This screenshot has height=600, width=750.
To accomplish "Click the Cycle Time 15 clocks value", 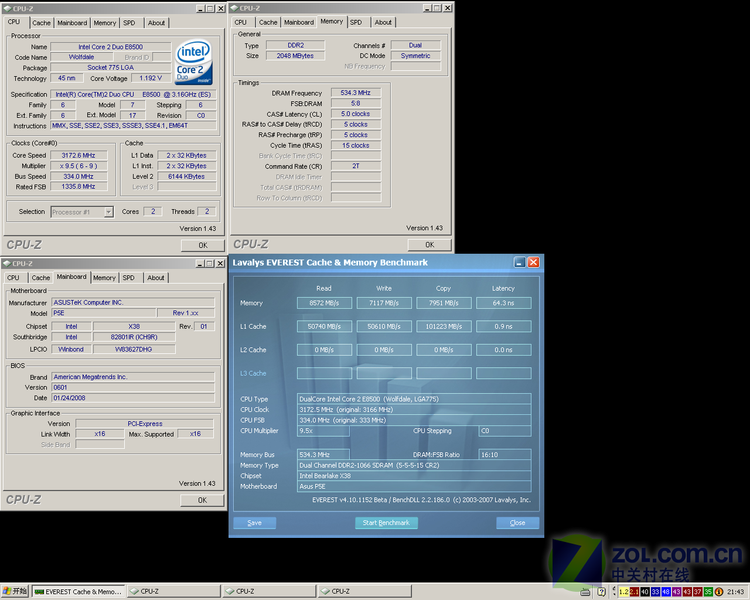I will tap(355, 145).
